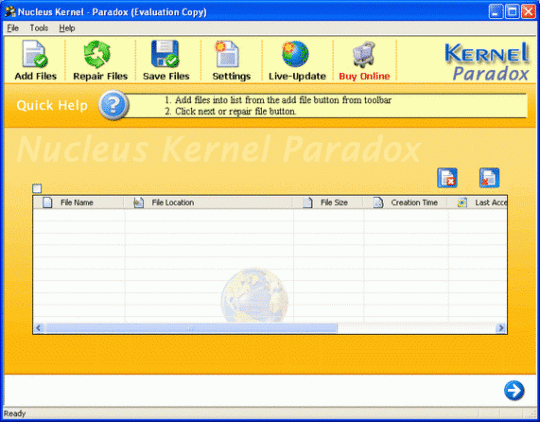Open the Help menu
Viewport: 540px width, 422px height.
pyautogui.click(x=67, y=28)
